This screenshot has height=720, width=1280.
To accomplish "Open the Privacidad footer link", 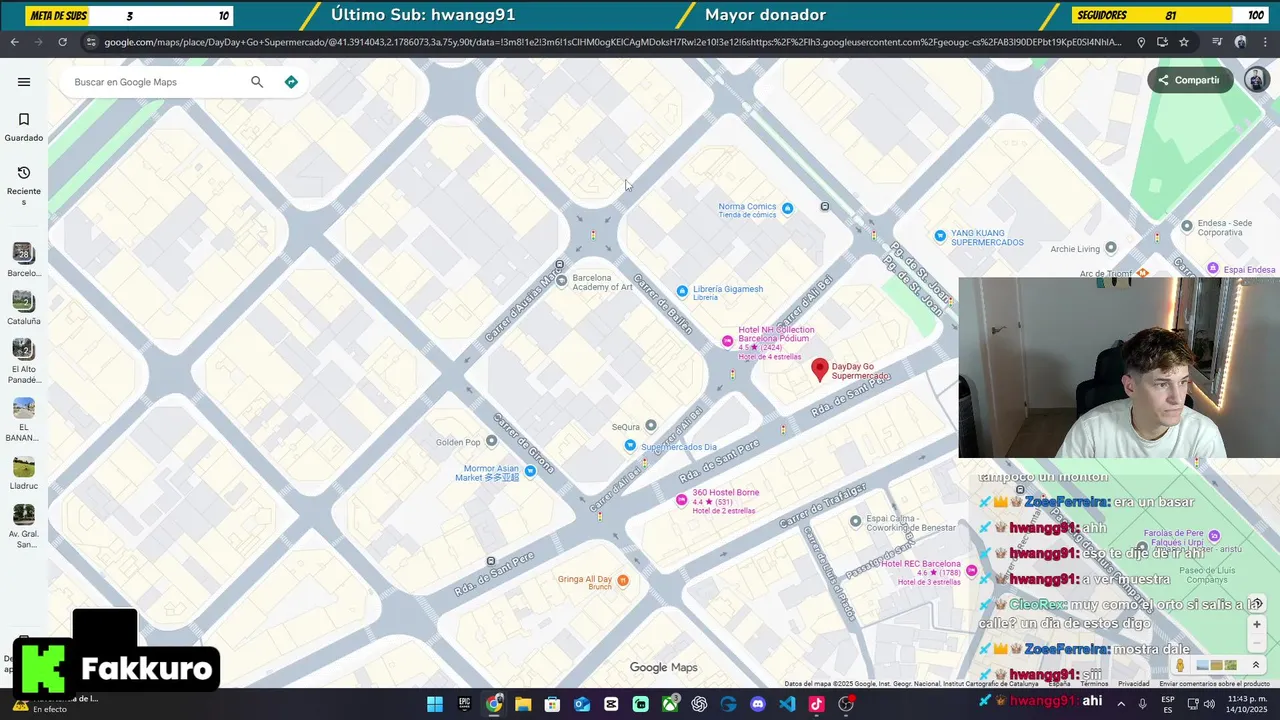I will (x=1133, y=684).
